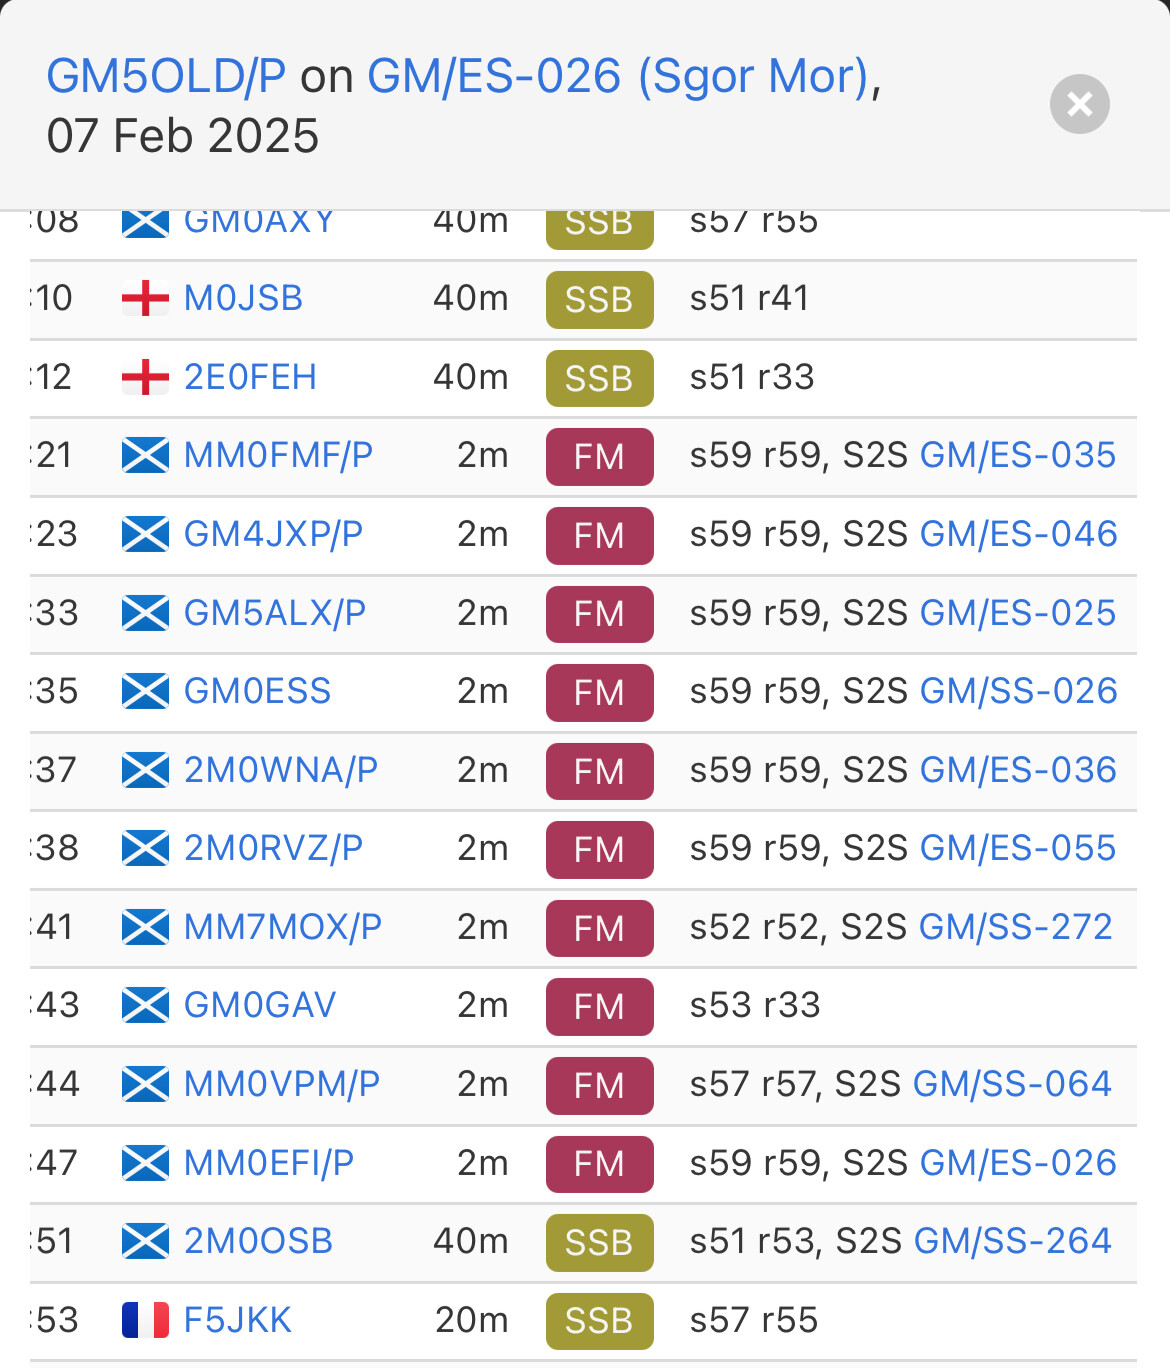Open the MM7MOX/P callsign link
The height and width of the screenshot is (1368, 1170).
coord(283,927)
